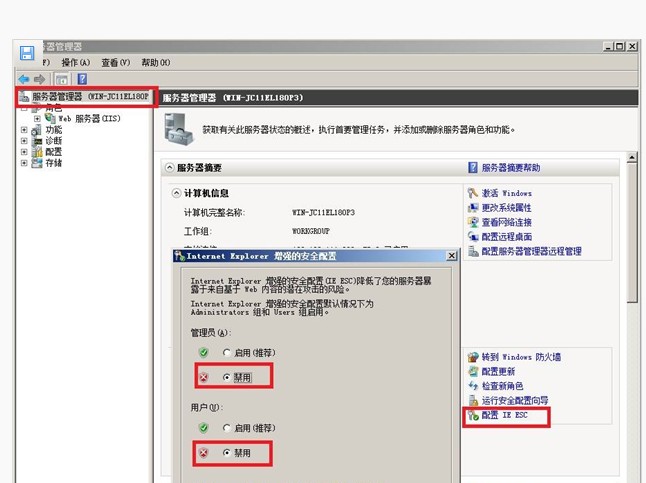Image resolution: width=646 pixels, height=483 pixels.
Task: Select 禁用 radio under 用户
Action: pos(227,453)
